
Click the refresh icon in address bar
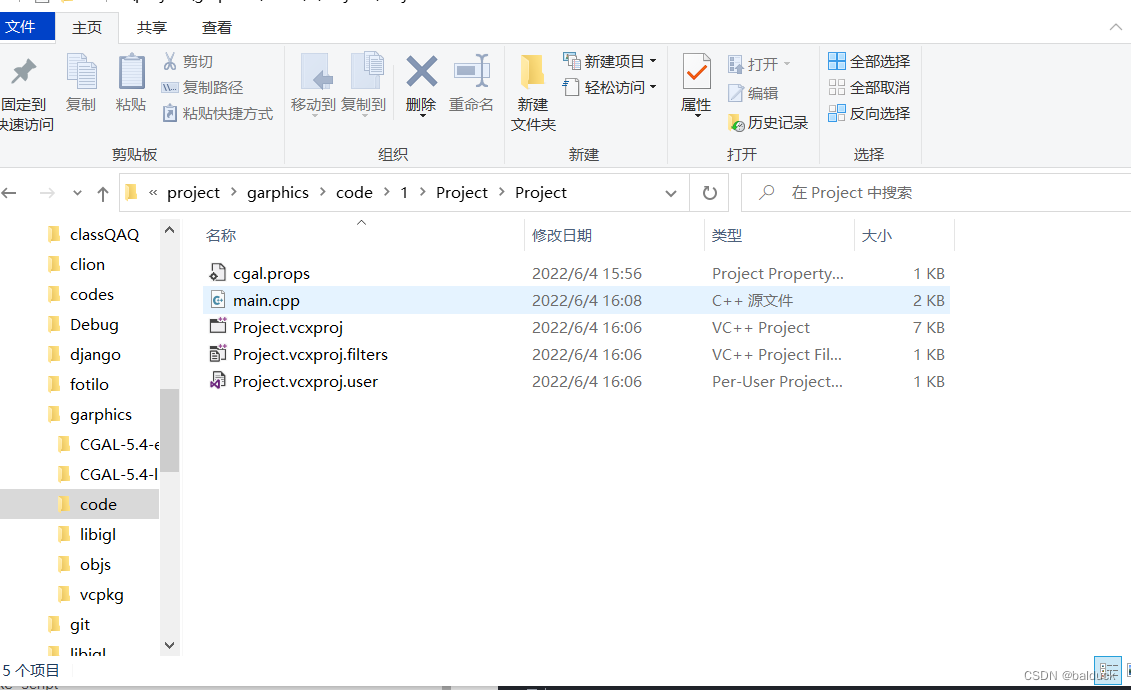[709, 192]
